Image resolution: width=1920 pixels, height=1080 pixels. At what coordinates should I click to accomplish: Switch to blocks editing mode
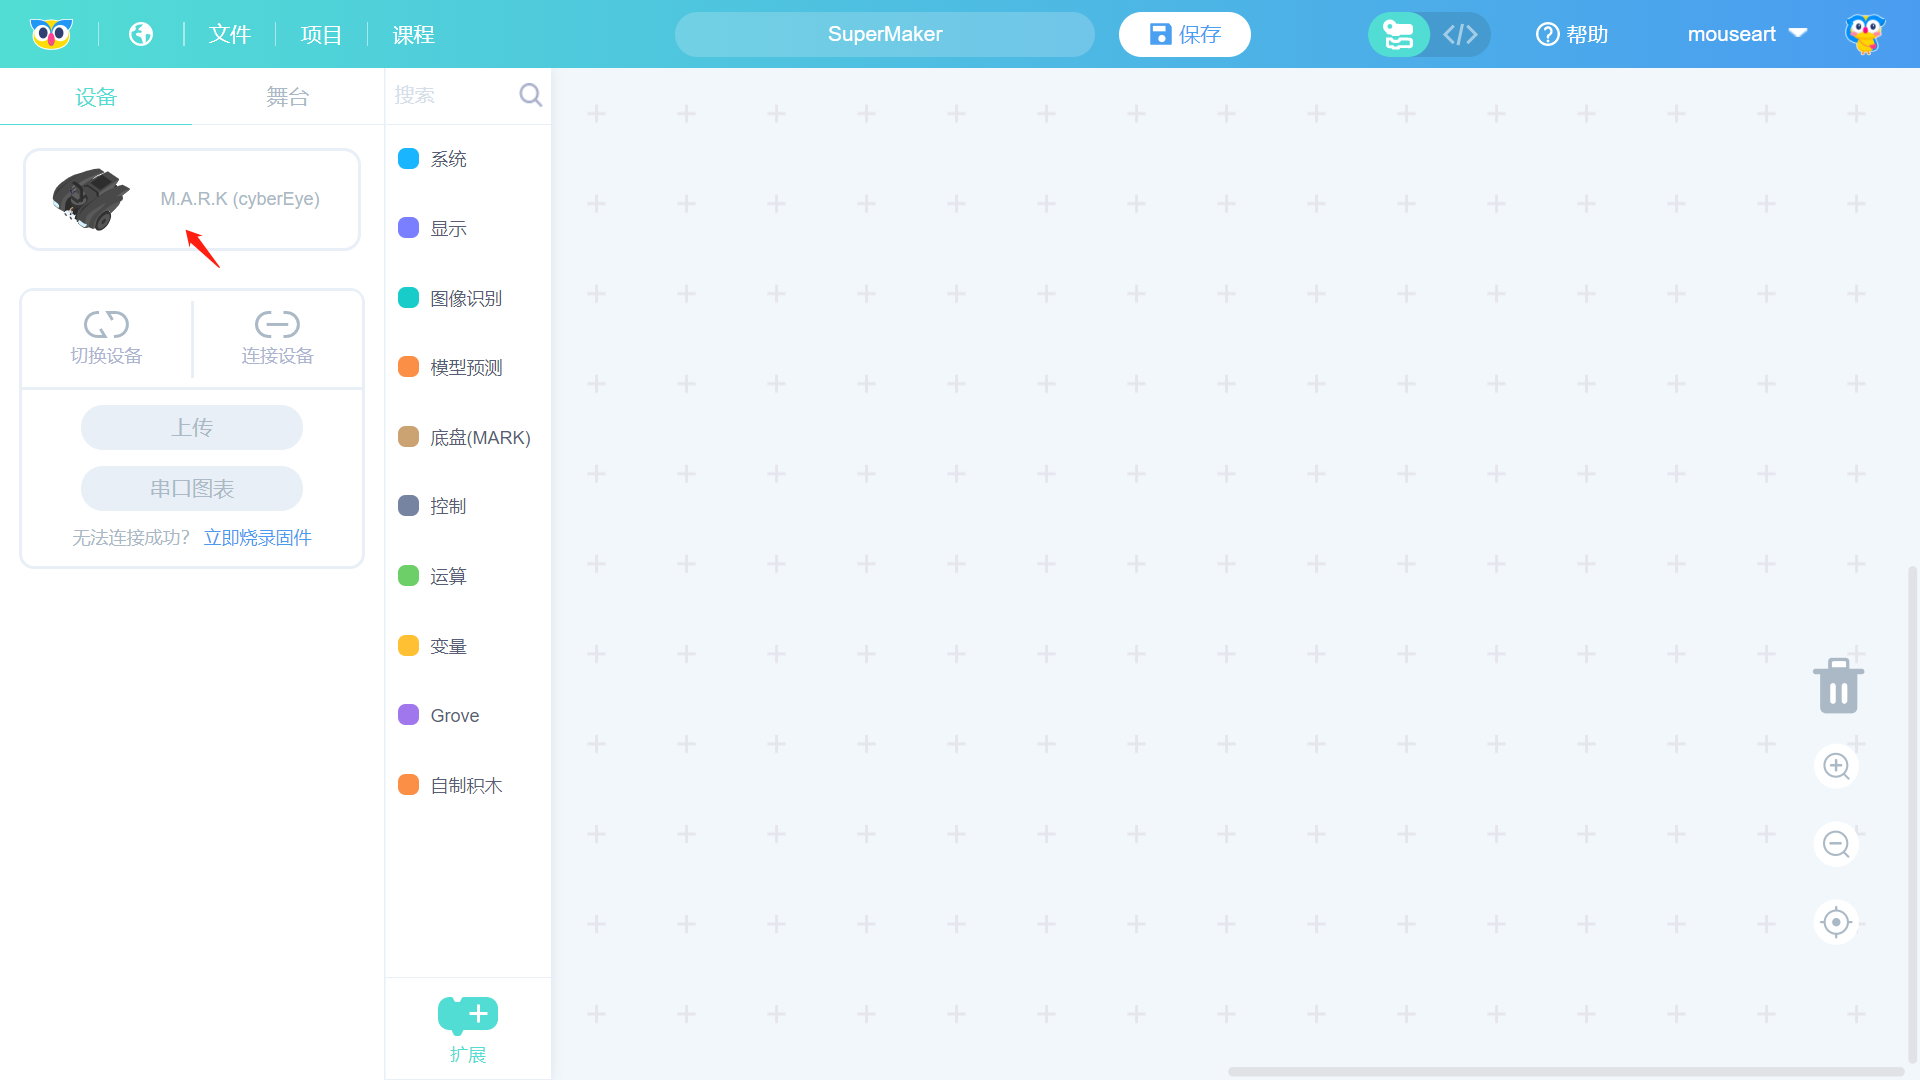[x=1398, y=35]
